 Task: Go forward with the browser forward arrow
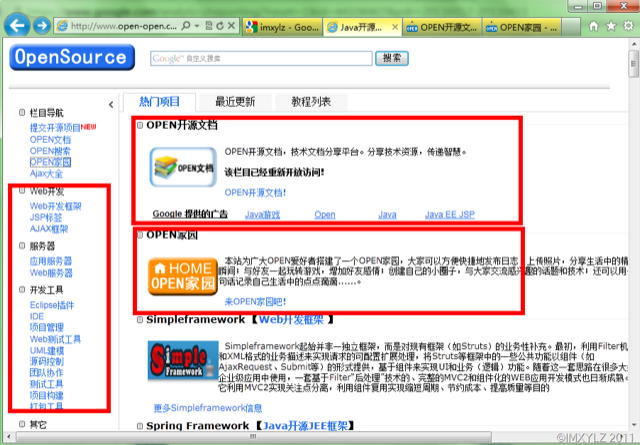pyautogui.click(x=42, y=26)
